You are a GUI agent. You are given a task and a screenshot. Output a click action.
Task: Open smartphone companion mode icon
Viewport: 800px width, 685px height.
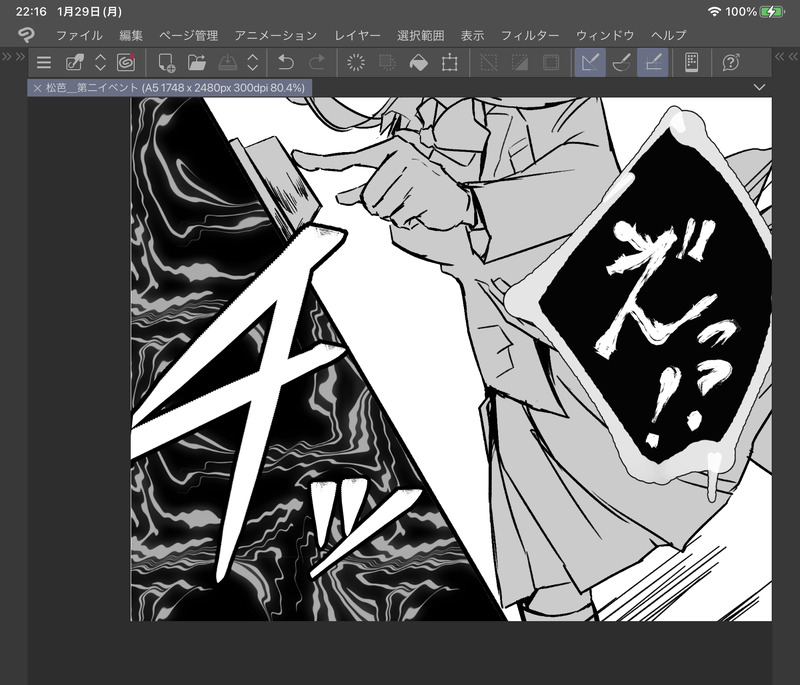pyautogui.click(x=691, y=63)
